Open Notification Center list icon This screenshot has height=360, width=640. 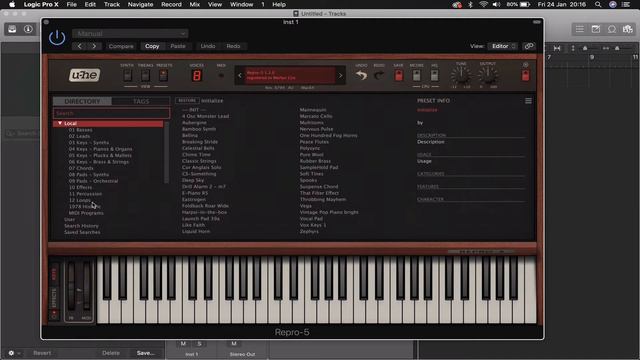click(626, 4)
